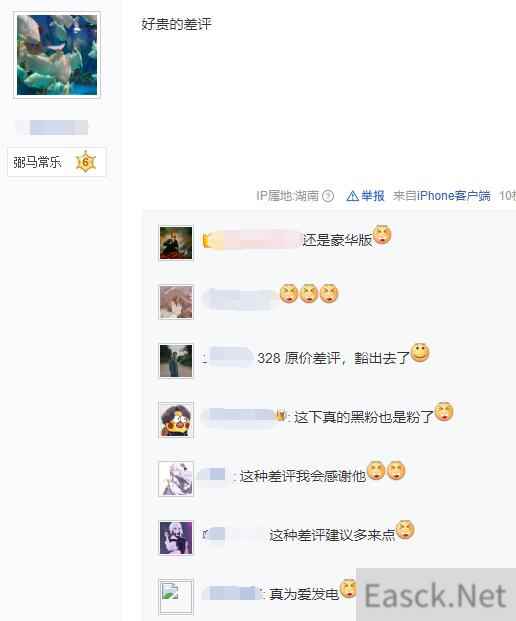Open broken image avatar of 真为爱发电 commenter
The image size is (516, 621).
point(176,596)
